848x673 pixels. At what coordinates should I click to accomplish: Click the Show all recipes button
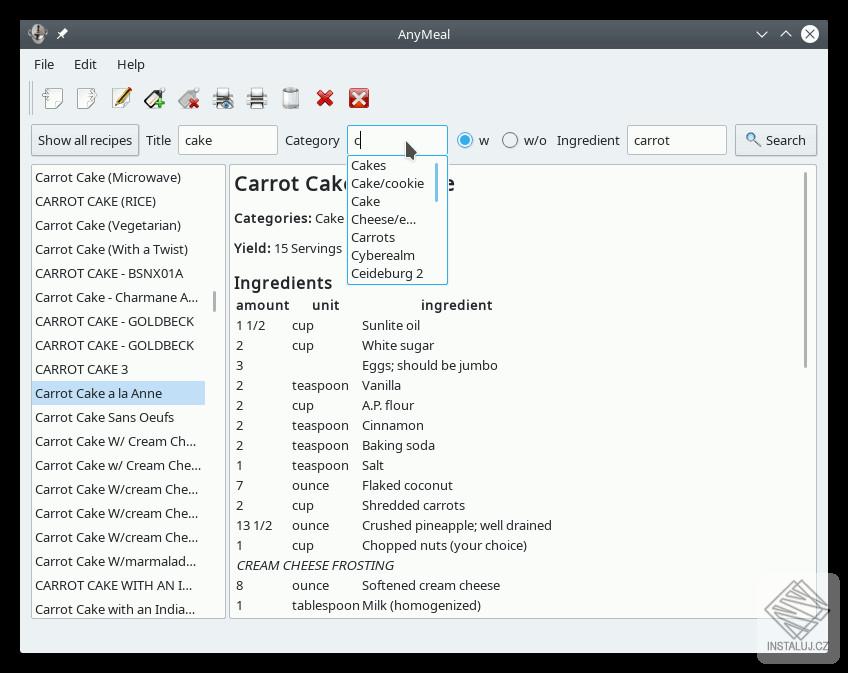click(x=85, y=141)
